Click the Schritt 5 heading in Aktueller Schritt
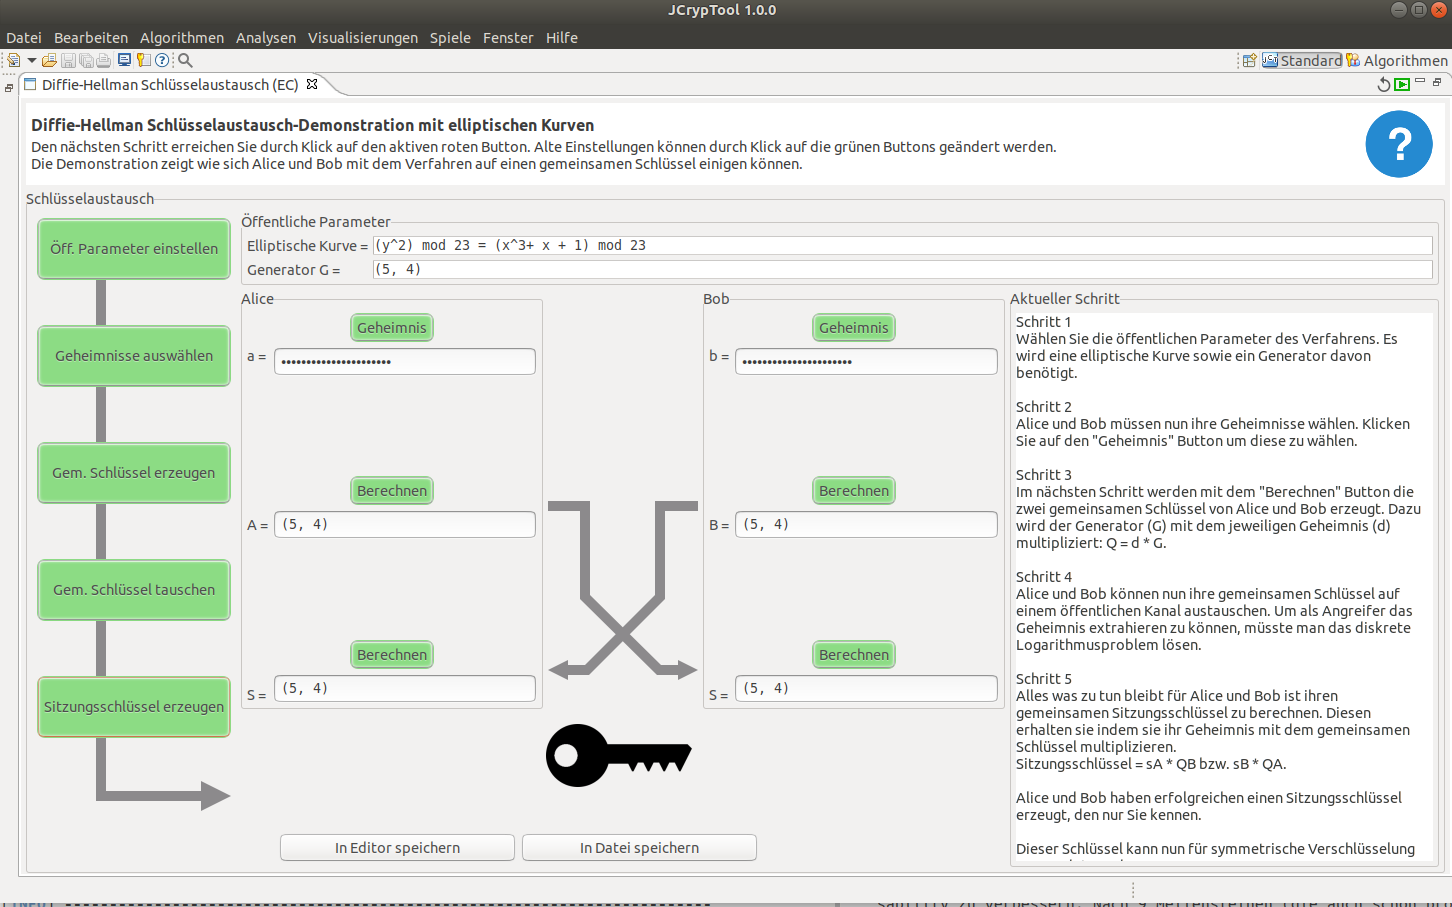 (x=1044, y=679)
